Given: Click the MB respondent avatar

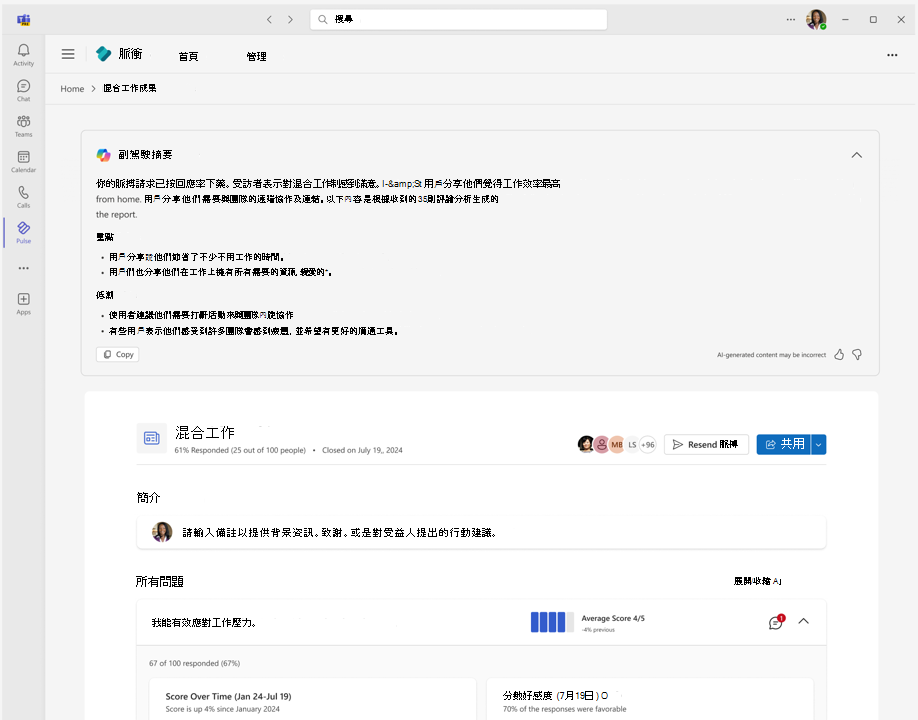Looking at the screenshot, I should tap(617, 445).
